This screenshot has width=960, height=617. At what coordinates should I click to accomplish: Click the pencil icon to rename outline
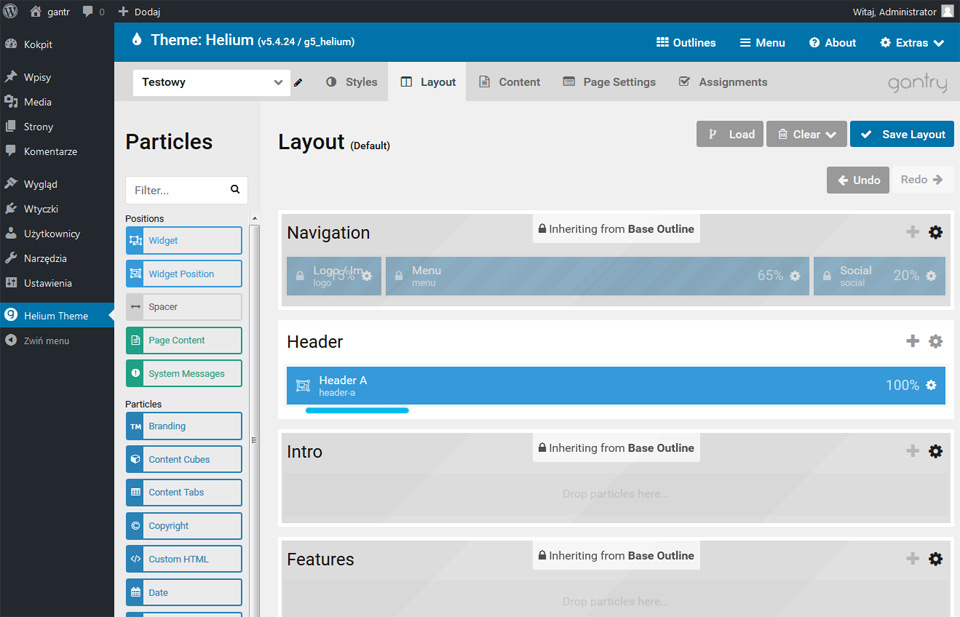tap(298, 83)
